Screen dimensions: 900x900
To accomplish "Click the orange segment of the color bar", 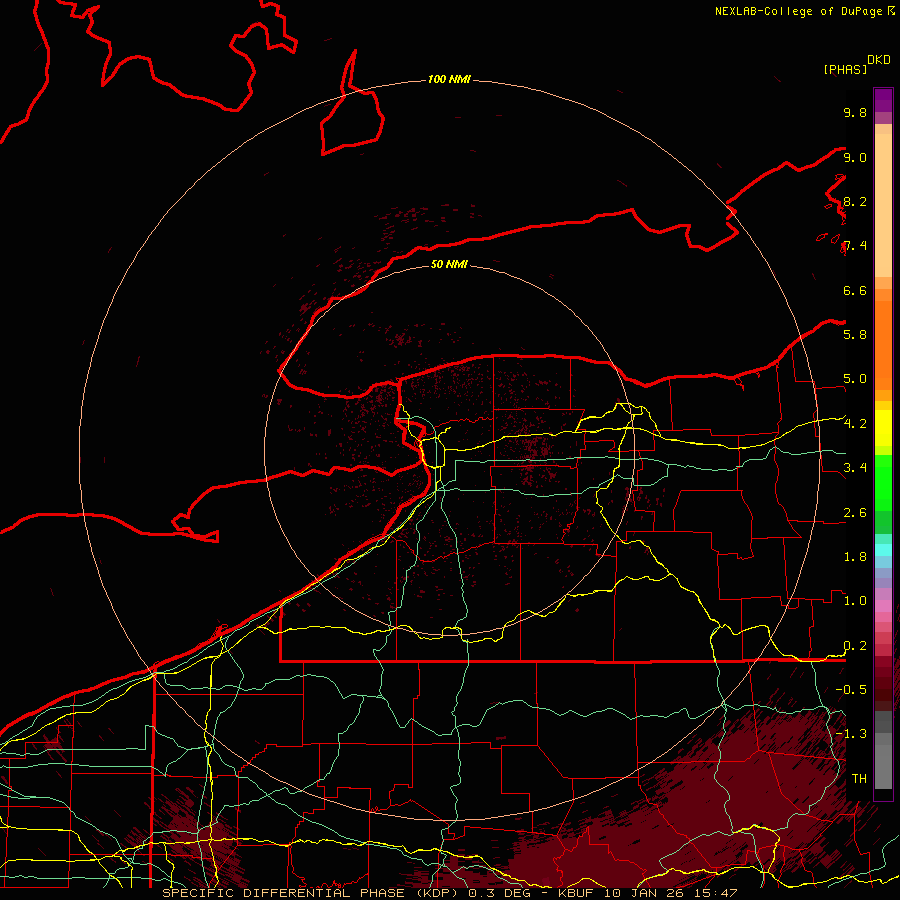I will [x=883, y=345].
